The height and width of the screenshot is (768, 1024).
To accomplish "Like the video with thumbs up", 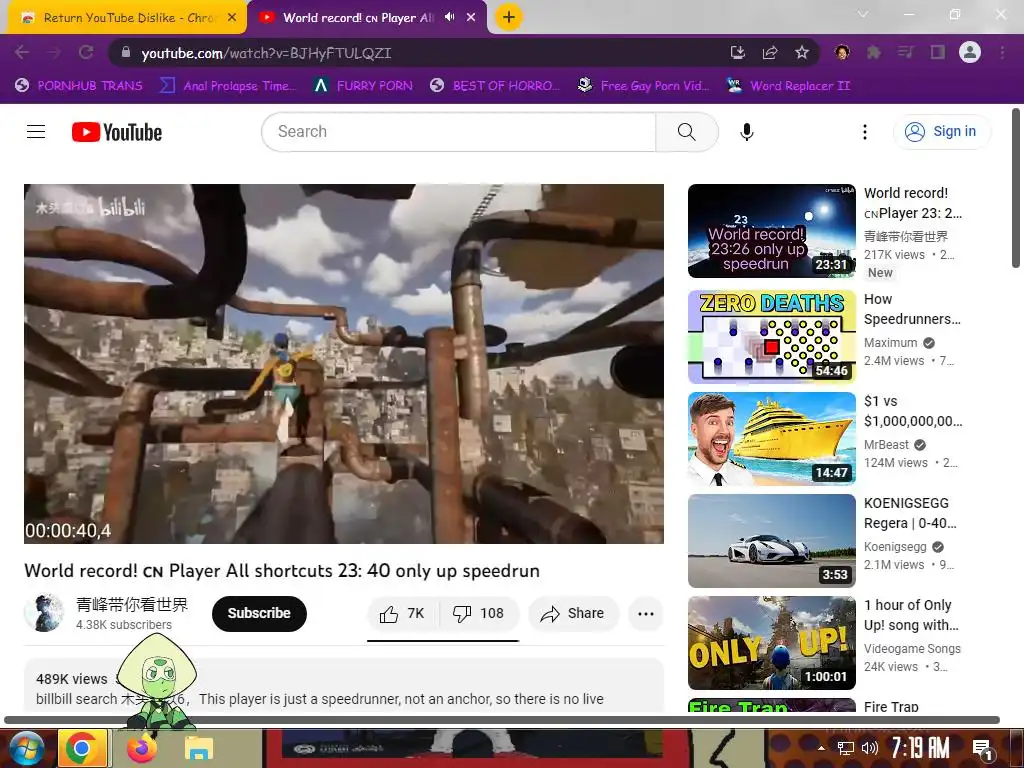I will (403, 613).
